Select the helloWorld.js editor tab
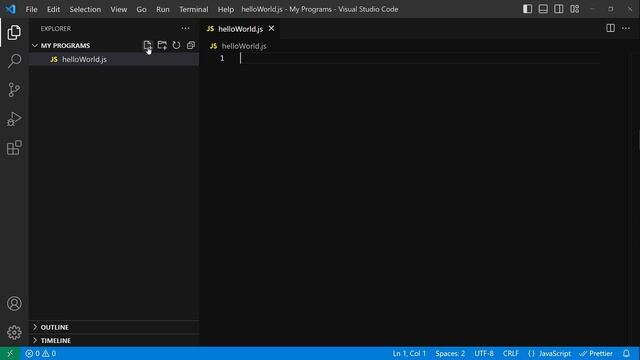Viewport: 640px width, 360px height. [x=240, y=29]
